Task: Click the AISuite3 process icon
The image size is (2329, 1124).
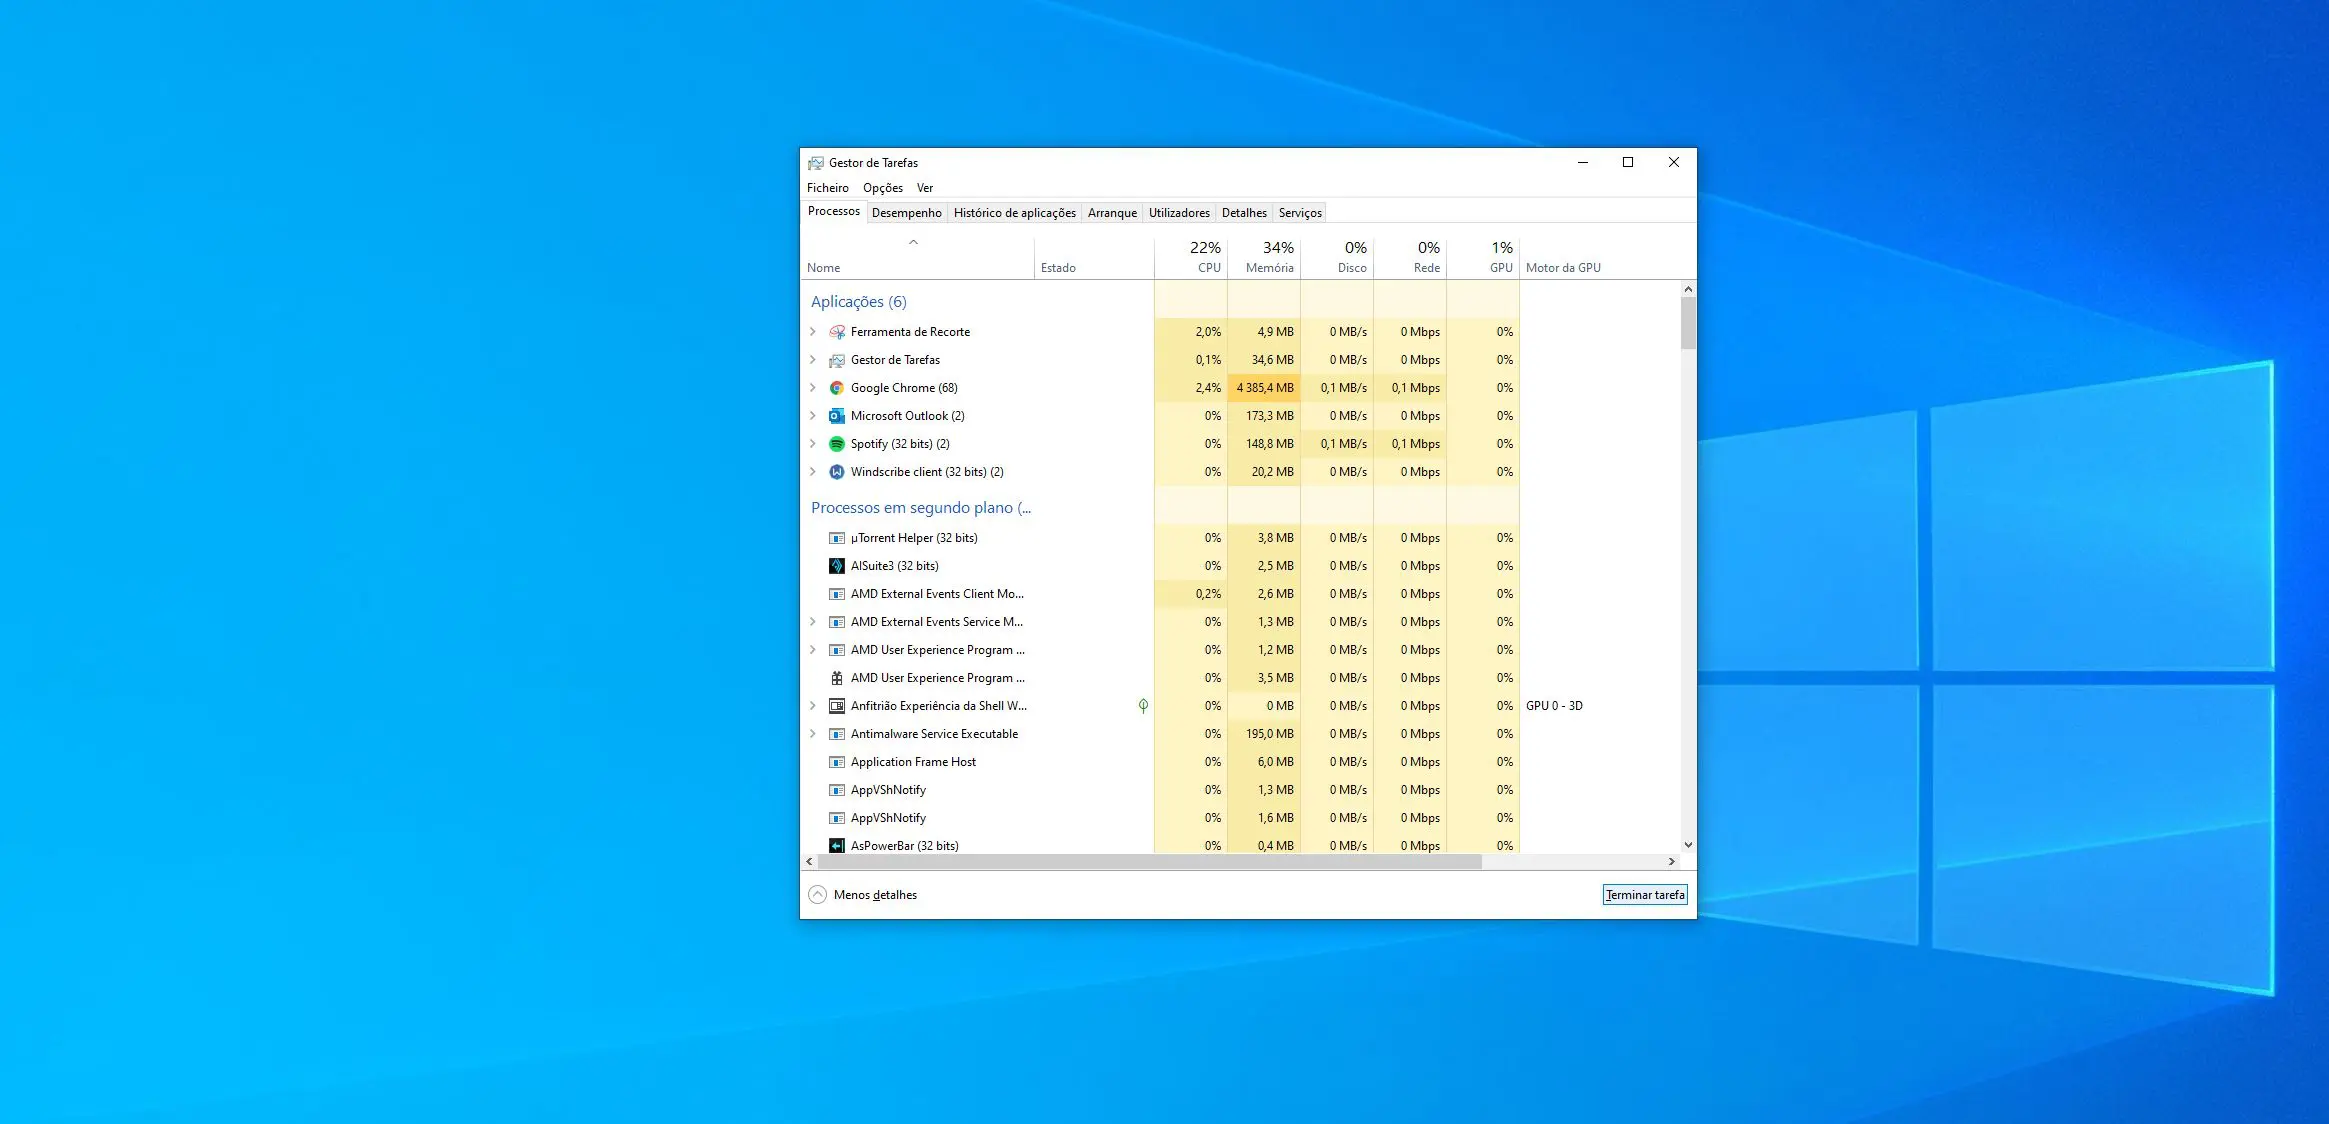Action: coord(837,566)
